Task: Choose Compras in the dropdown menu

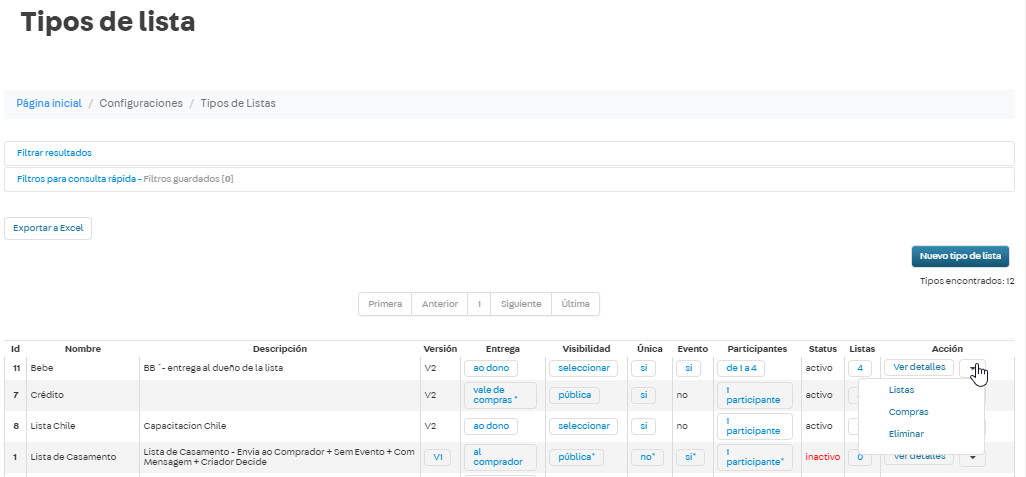Action: pos(908,412)
